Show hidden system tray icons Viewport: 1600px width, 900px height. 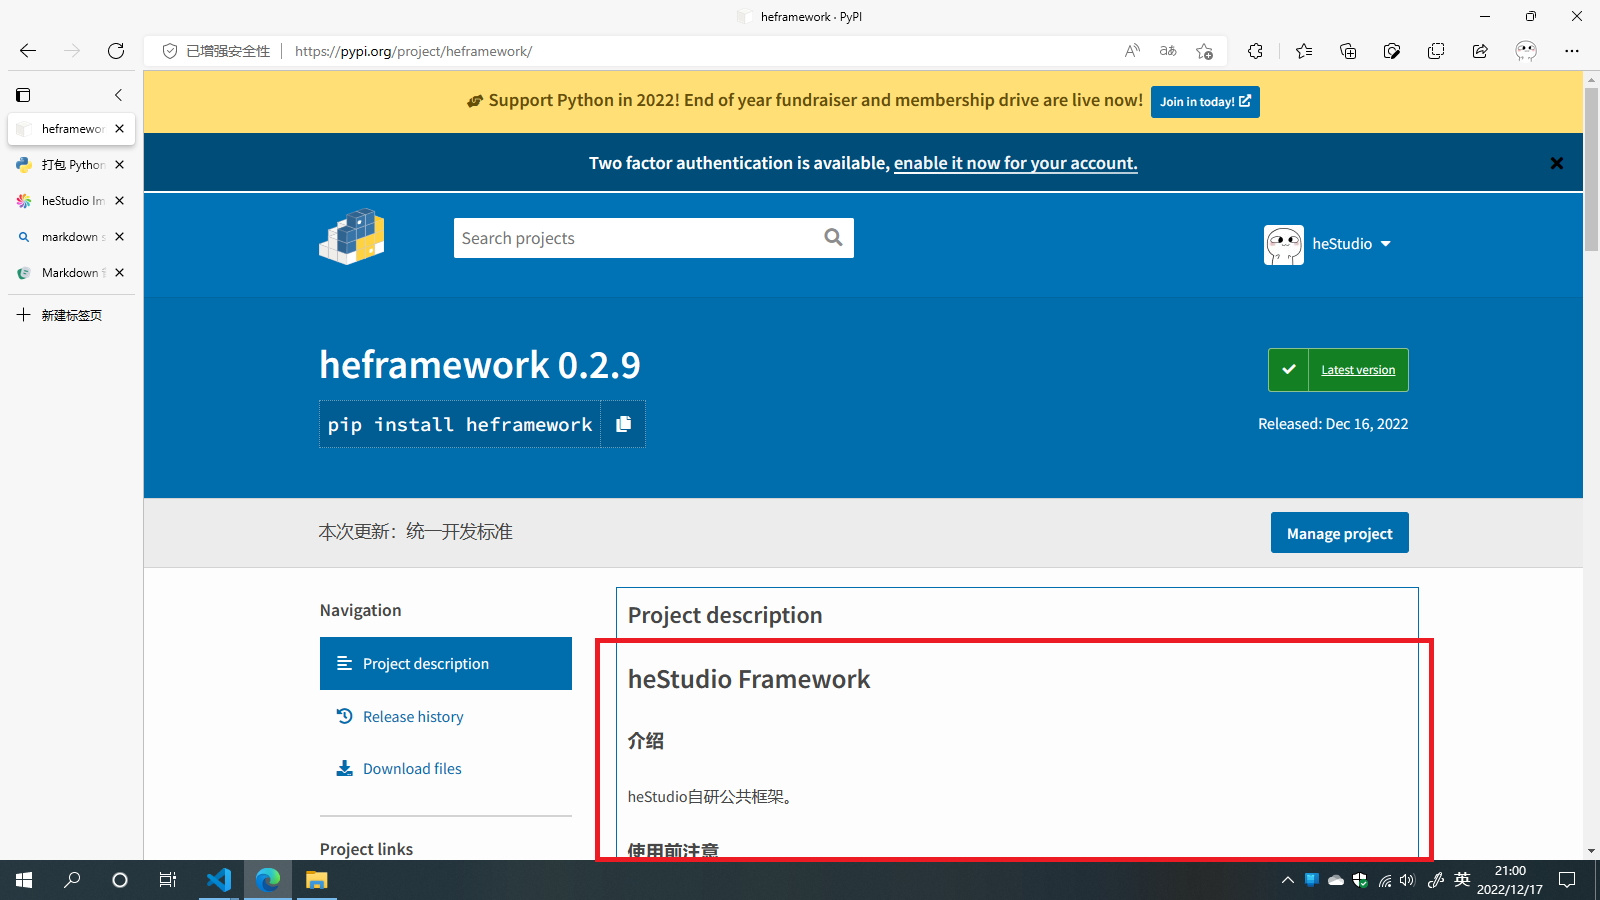click(1287, 880)
